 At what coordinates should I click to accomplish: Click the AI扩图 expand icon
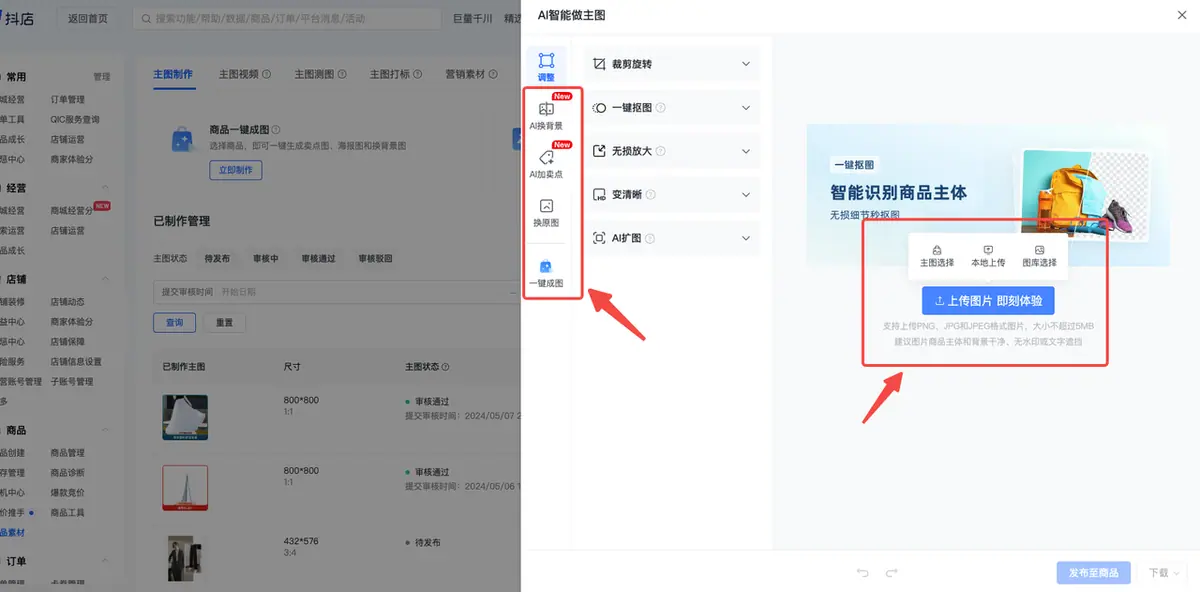[x=599, y=238]
